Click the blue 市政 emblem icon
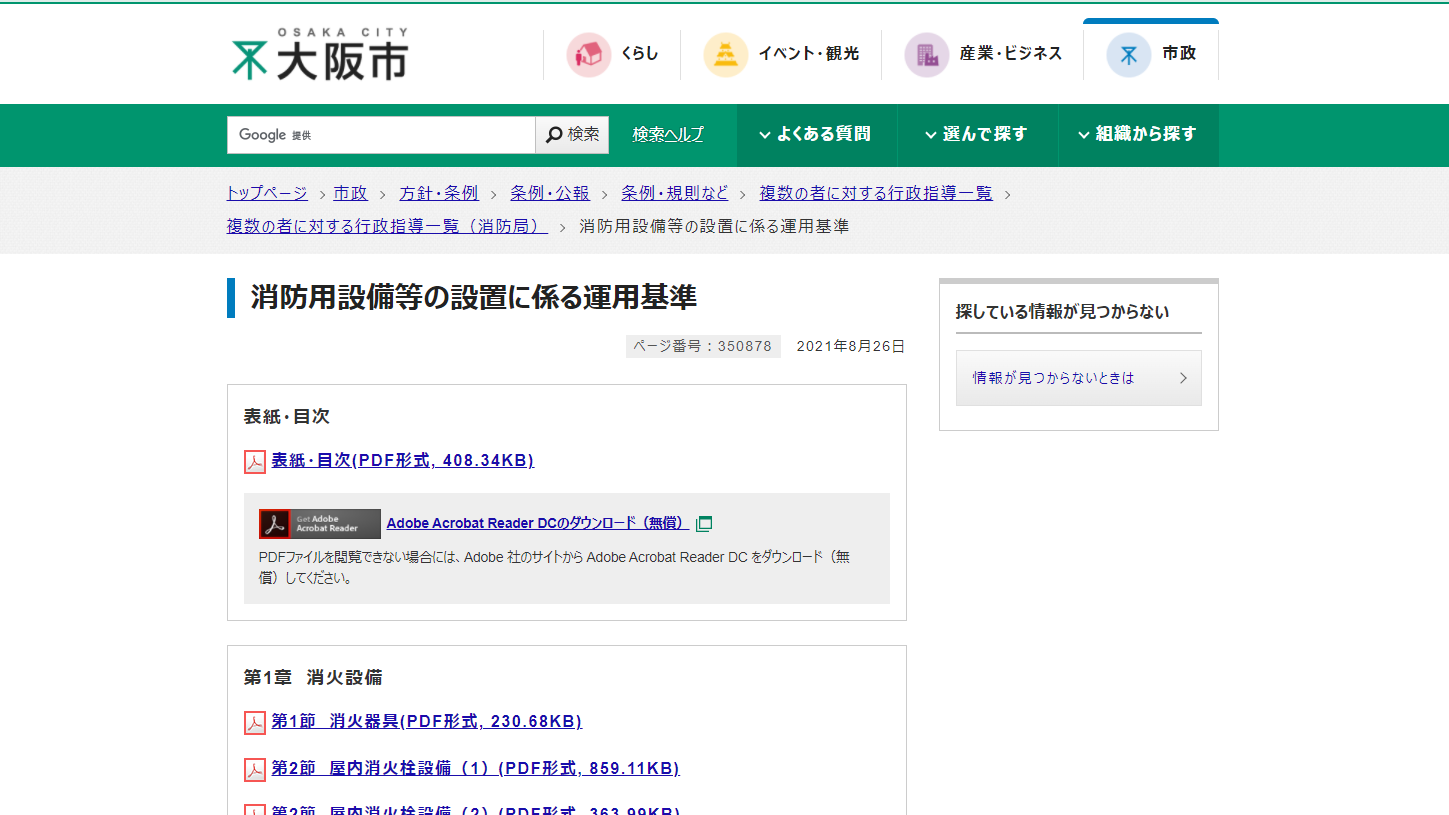Image resolution: width=1449 pixels, height=815 pixels. 1129,54
